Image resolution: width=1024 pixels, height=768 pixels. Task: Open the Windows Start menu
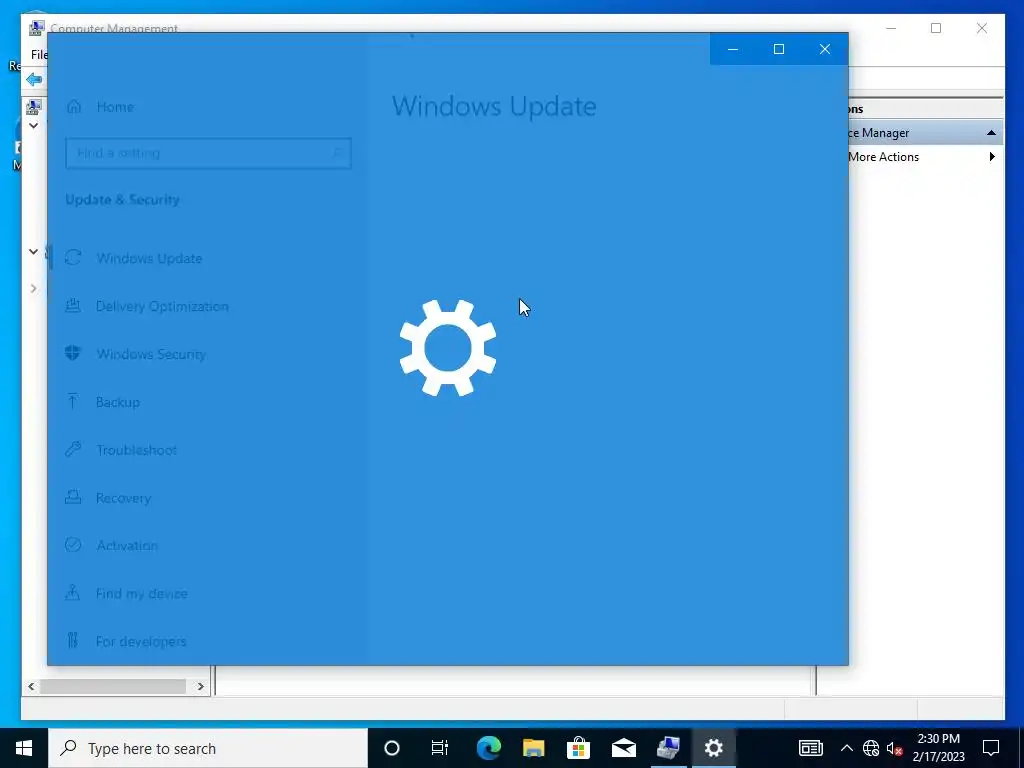[x=24, y=748]
